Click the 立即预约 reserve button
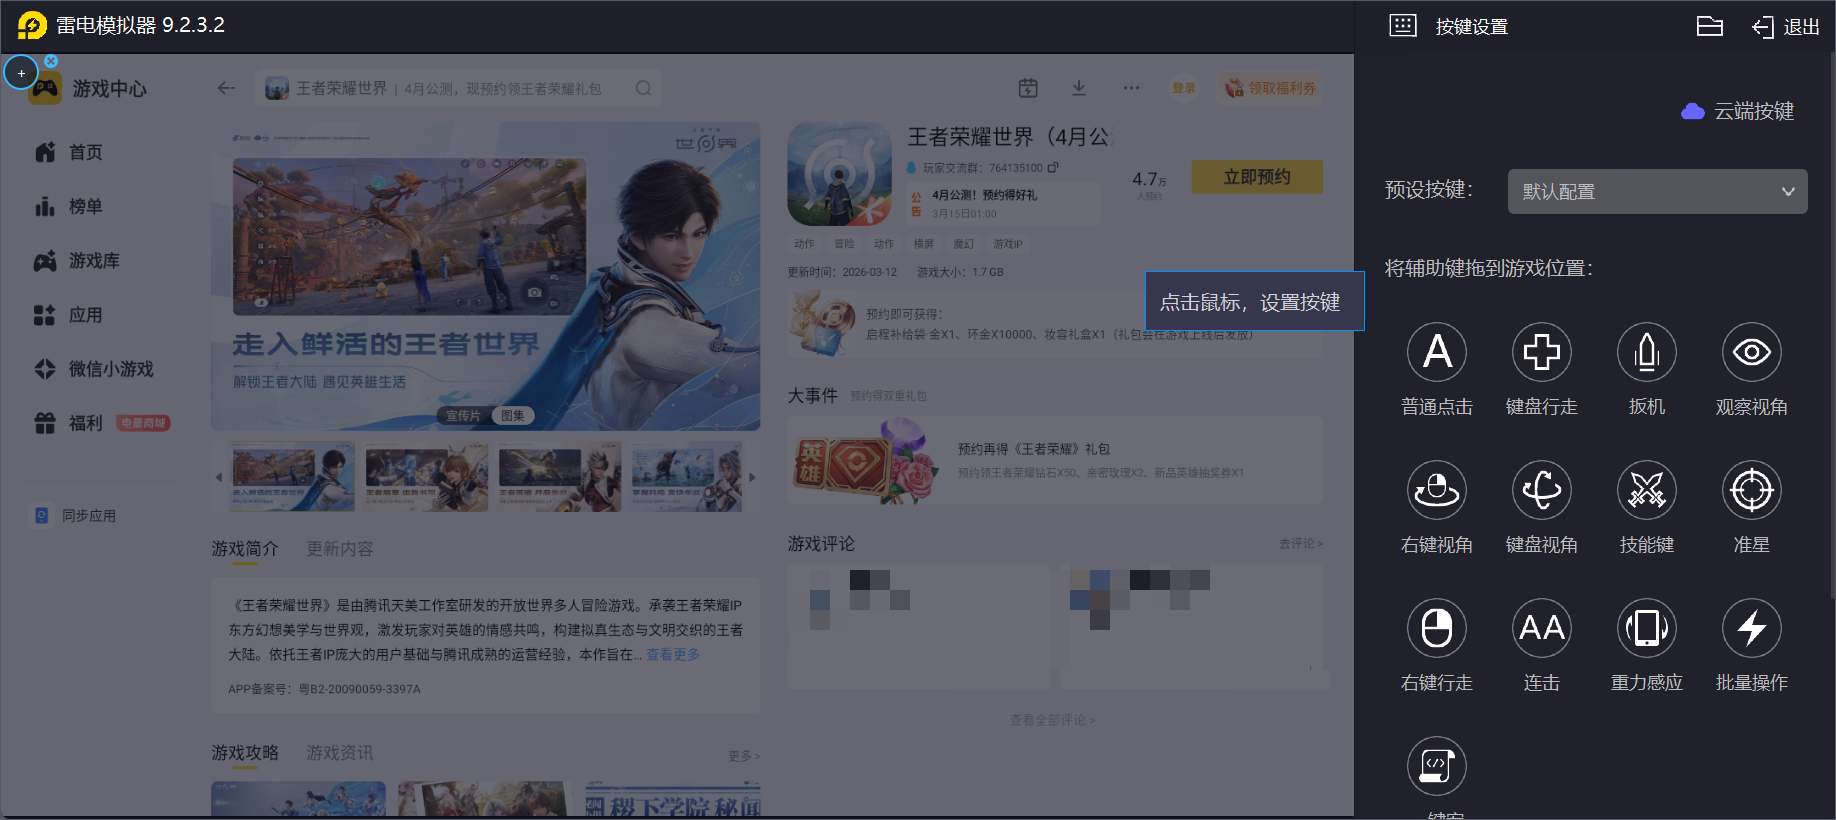The height and width of the screenshot is (820, 1836). (x=1257, y=177)
